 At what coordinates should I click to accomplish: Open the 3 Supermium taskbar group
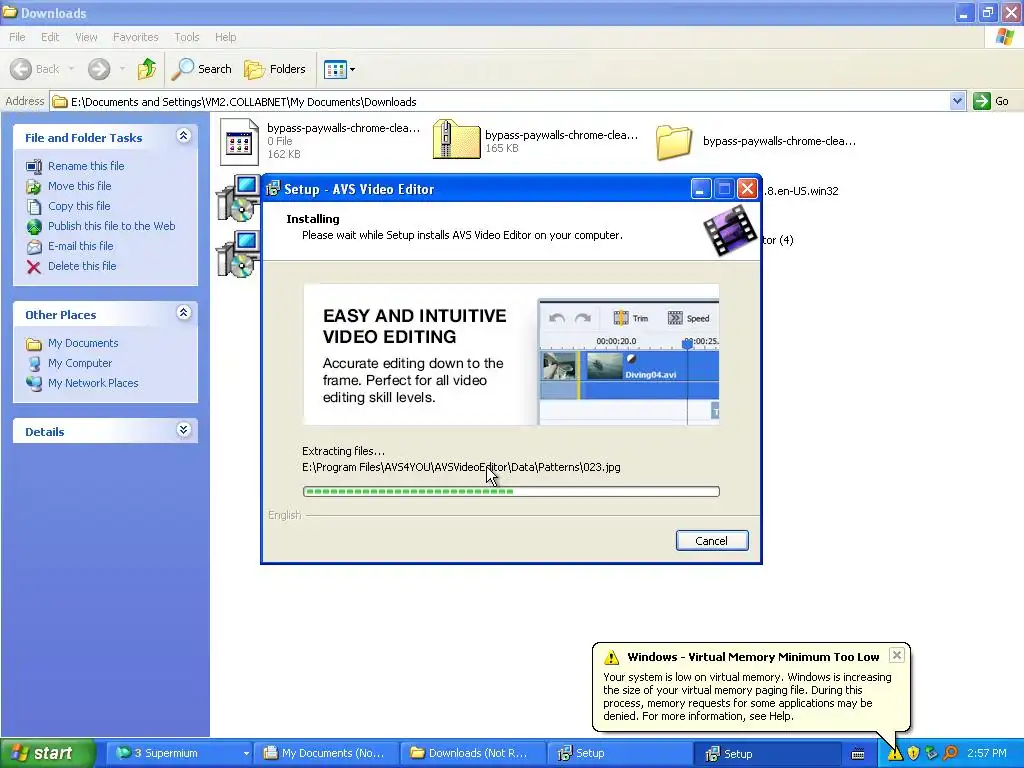coord(181,753)
